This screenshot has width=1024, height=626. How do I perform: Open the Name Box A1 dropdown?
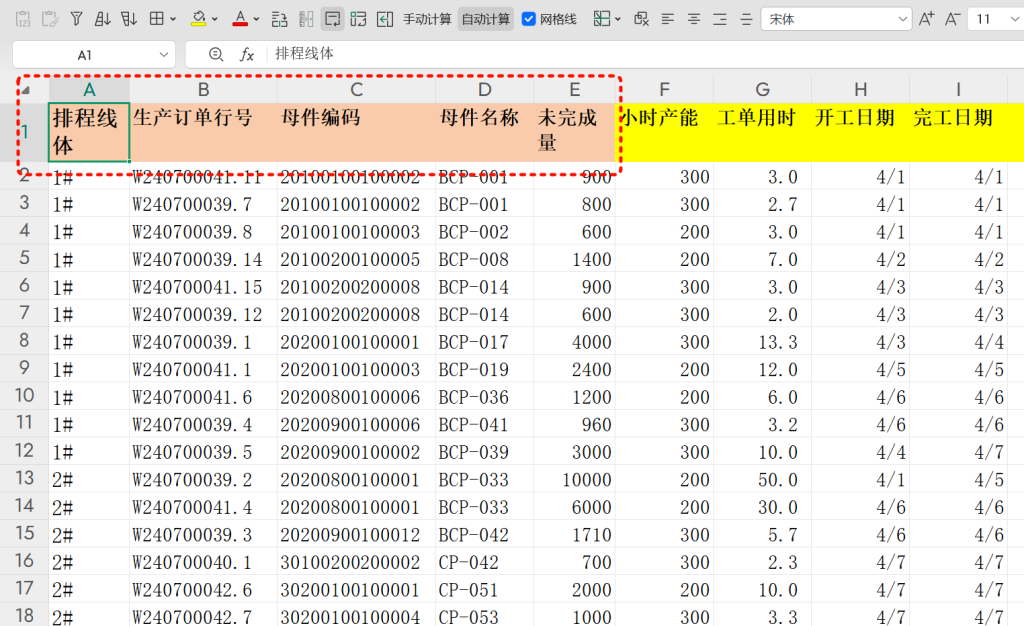click(x=164, y=55)
